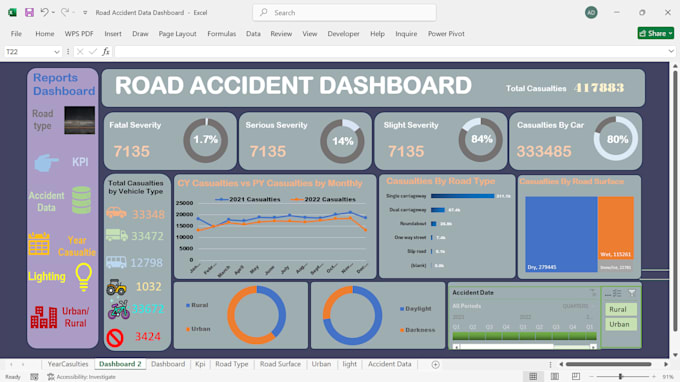Save the workbook with the floppy icon

(29, 13)
